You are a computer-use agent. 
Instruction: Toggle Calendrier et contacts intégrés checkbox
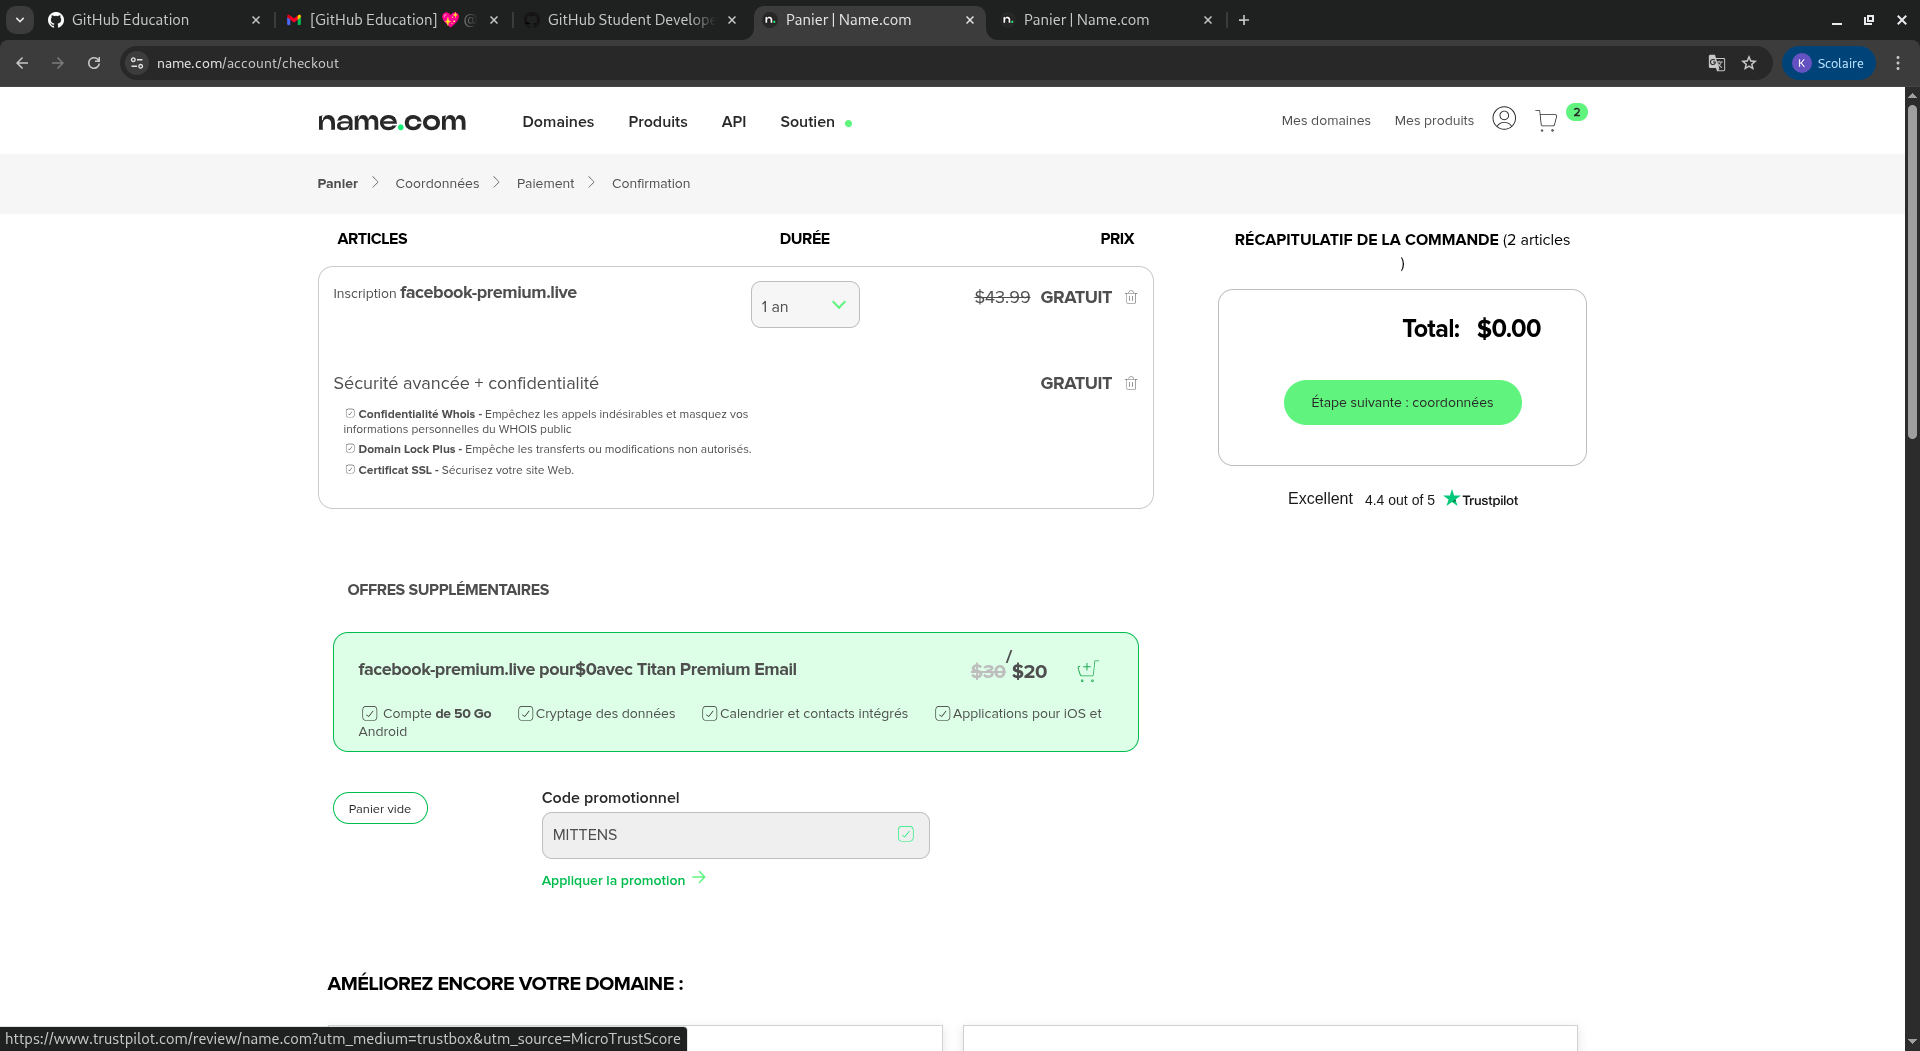(709, 714)
